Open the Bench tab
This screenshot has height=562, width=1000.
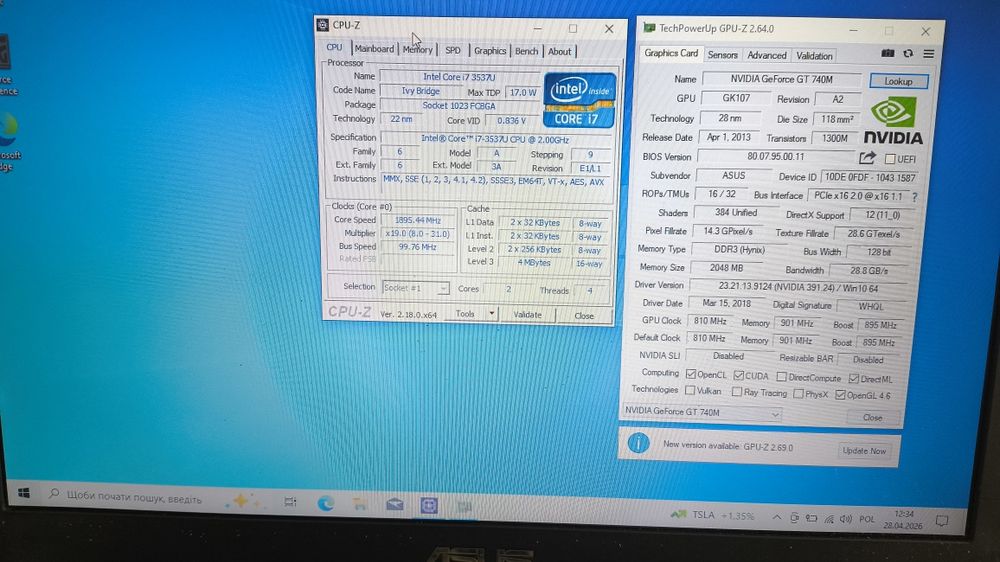527,52
